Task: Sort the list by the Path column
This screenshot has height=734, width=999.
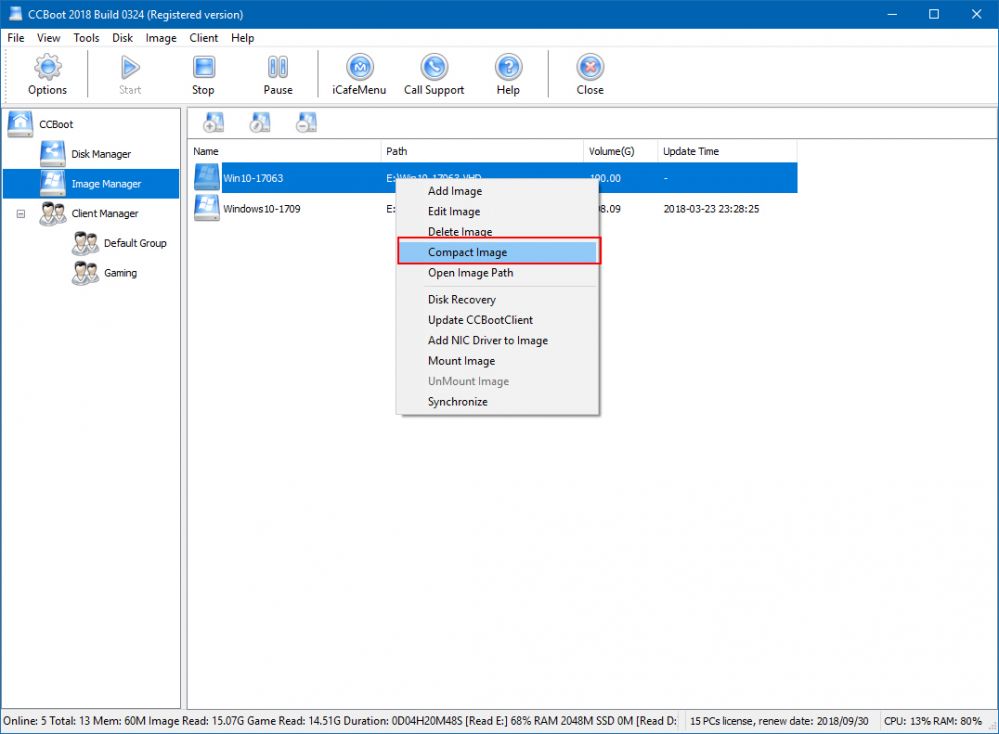Action: (482, 151)
